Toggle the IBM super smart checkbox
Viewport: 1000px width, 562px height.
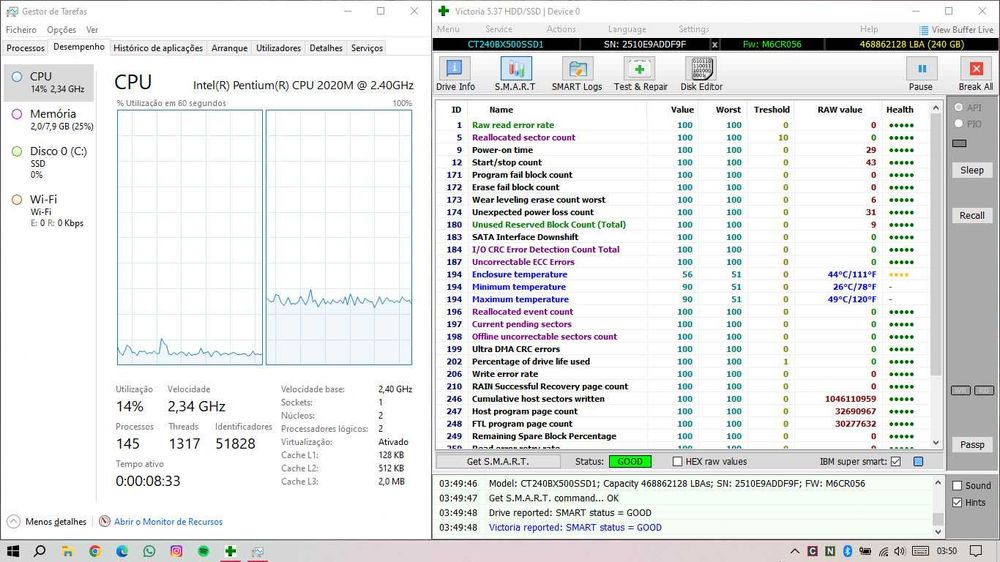click(x=895, y=461)
